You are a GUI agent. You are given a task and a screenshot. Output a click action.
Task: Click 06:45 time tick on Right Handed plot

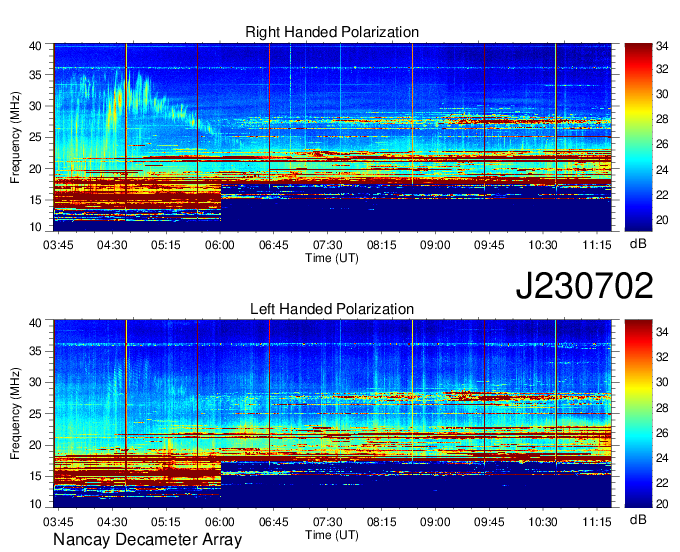[274, 245]
